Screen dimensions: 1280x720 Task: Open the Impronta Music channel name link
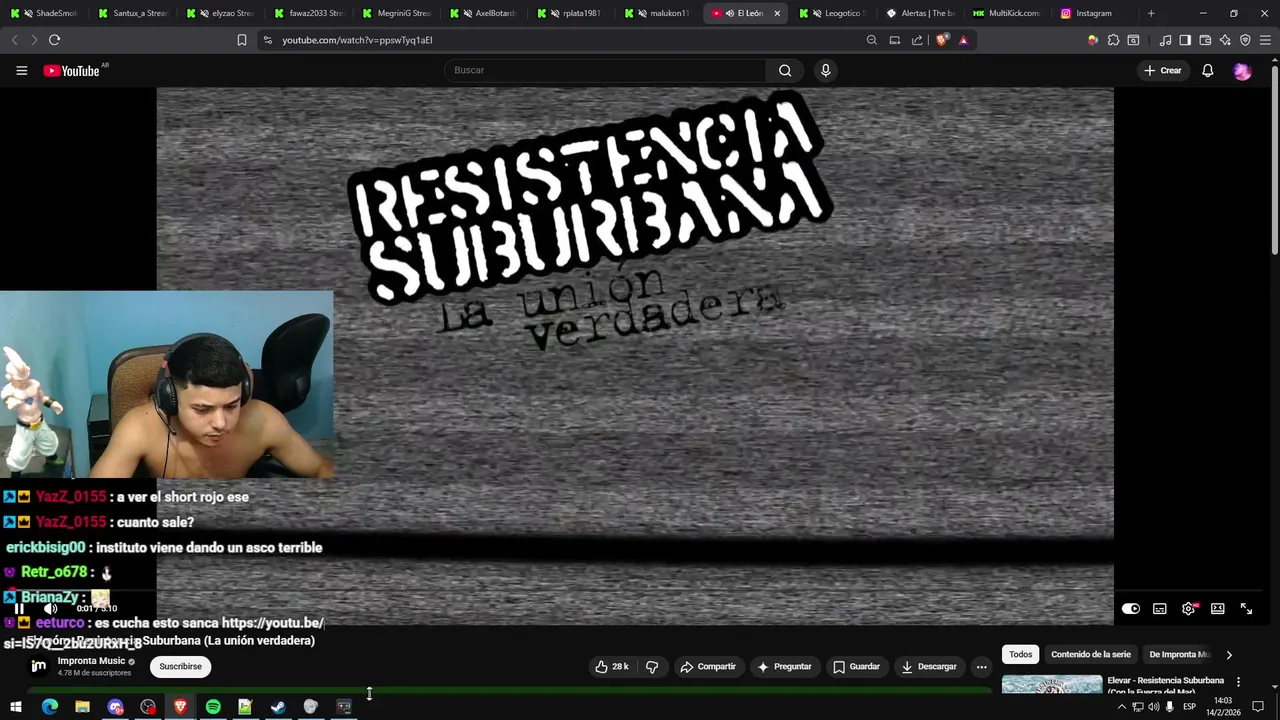(x=91, y=661)
